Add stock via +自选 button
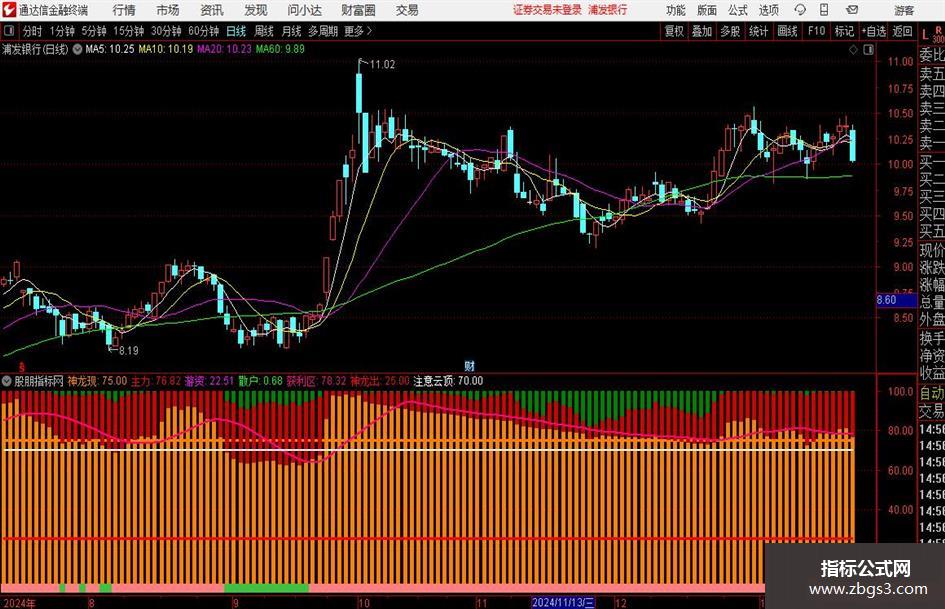Image resolution: width=945 pixels, height=609 pixels. 873,31
